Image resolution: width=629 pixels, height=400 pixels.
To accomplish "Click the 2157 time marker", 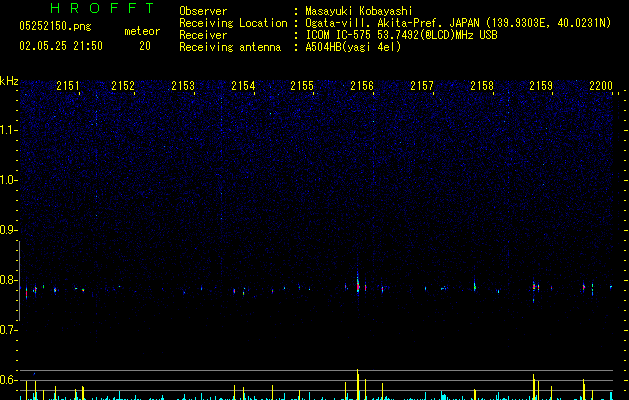I will 422,85.
